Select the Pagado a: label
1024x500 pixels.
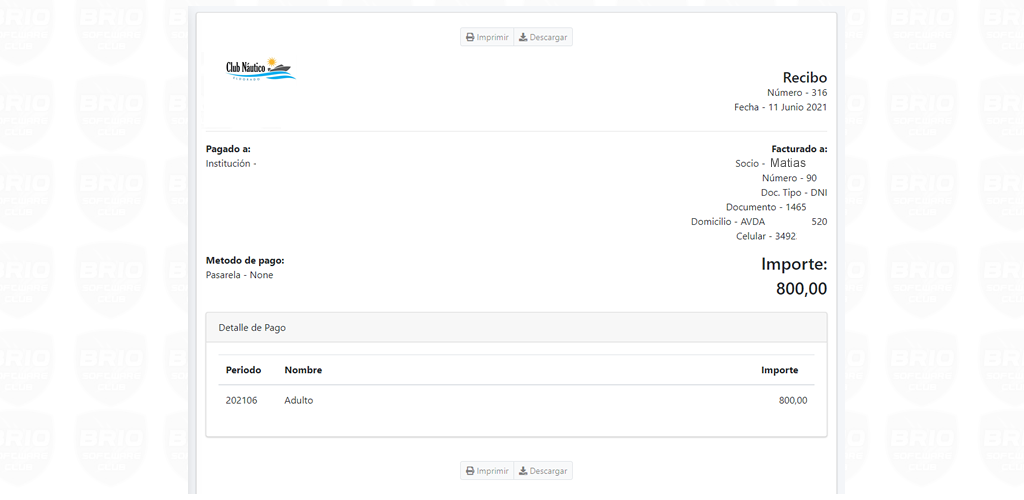point(228,149)
